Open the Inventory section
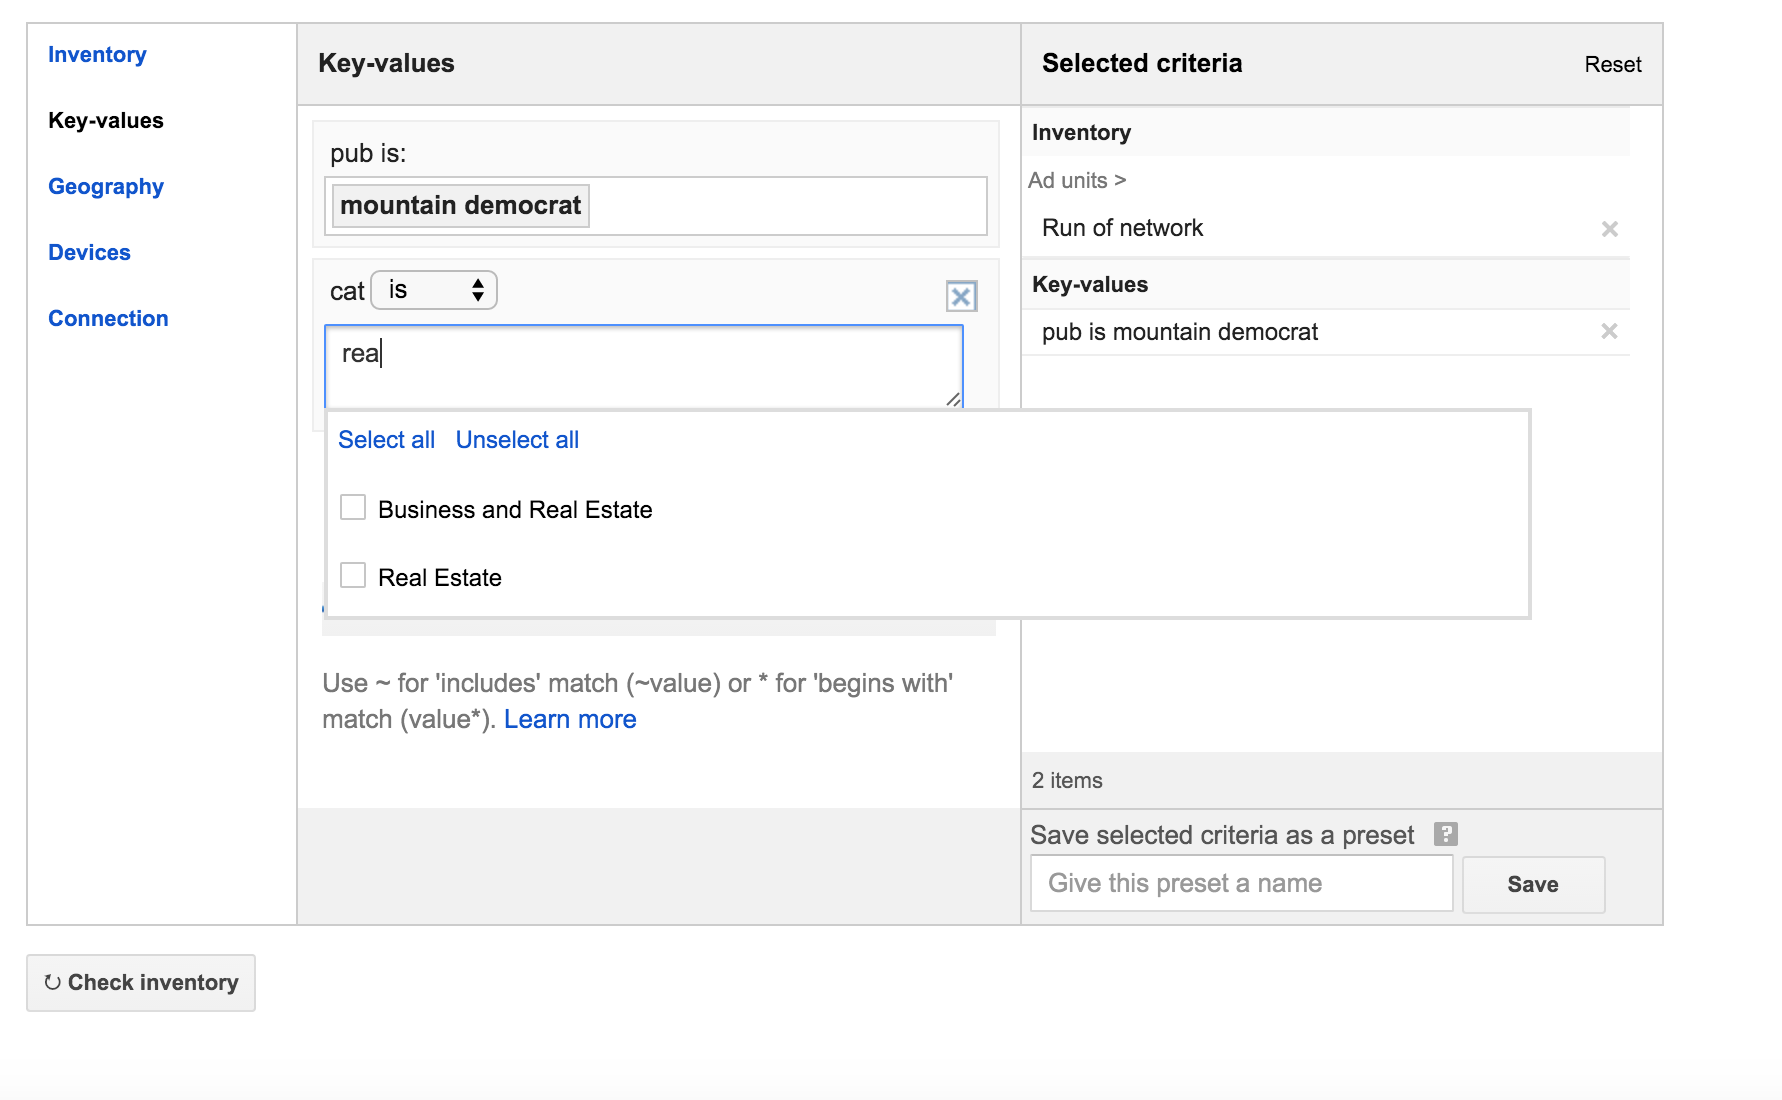The width and height of the screenshot is (1782, 1100). coord(97,55)
